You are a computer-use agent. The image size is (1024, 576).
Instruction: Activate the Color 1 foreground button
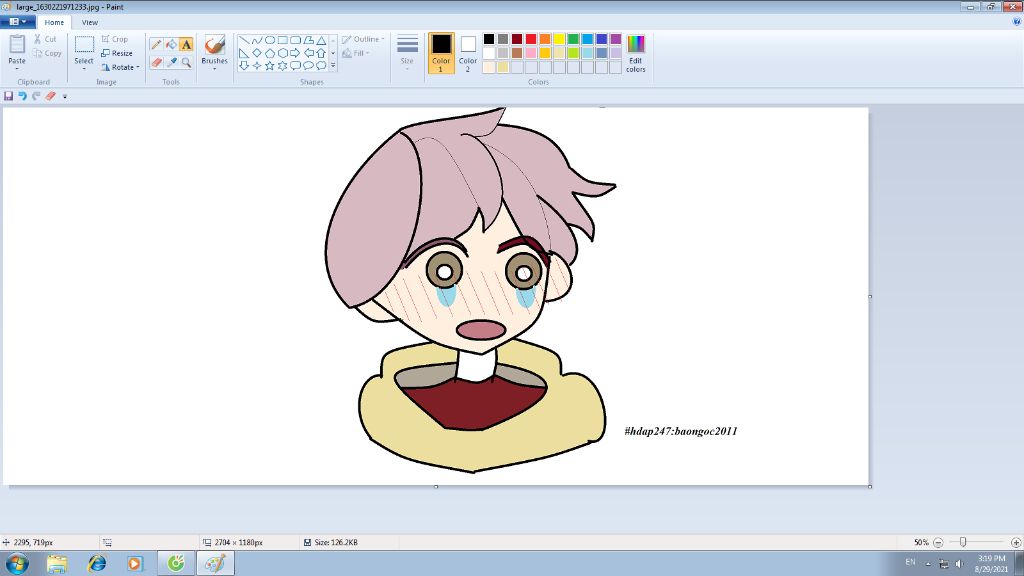[441, 53]
